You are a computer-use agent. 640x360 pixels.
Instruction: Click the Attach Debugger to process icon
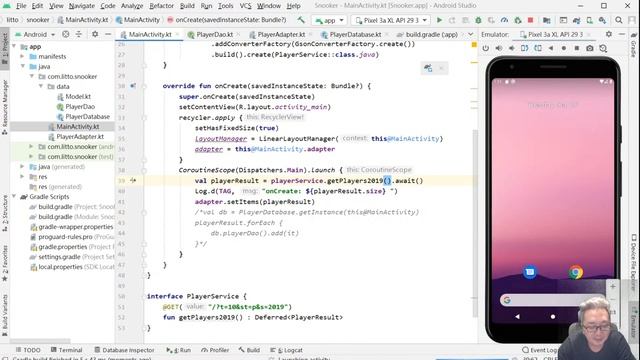[x=518, y=20]
